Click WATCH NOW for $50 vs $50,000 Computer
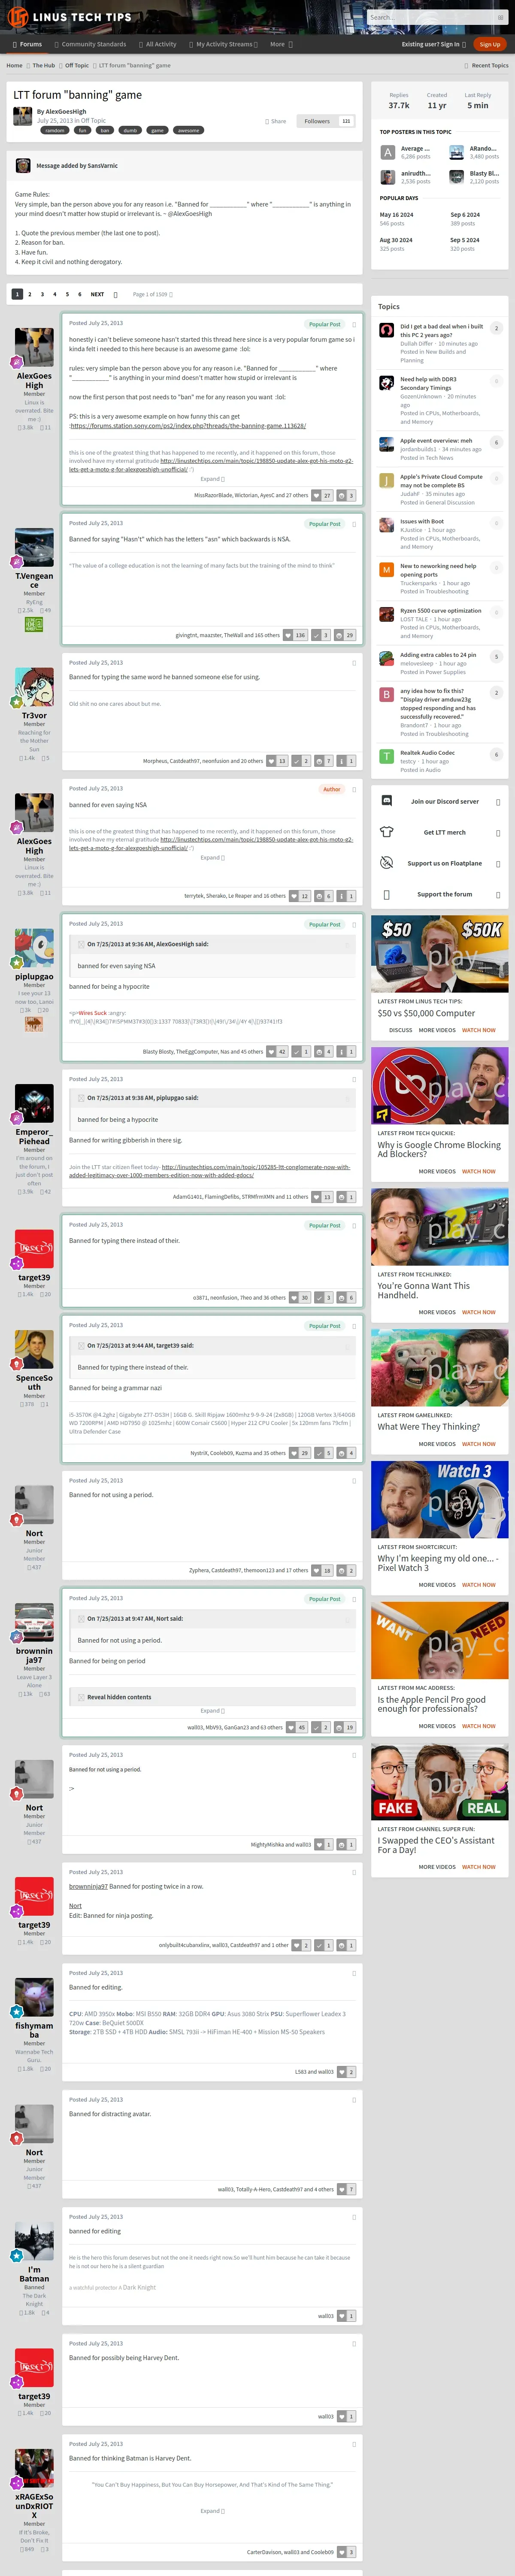This screenshot has height=2576, width=515. [478, 1030]
